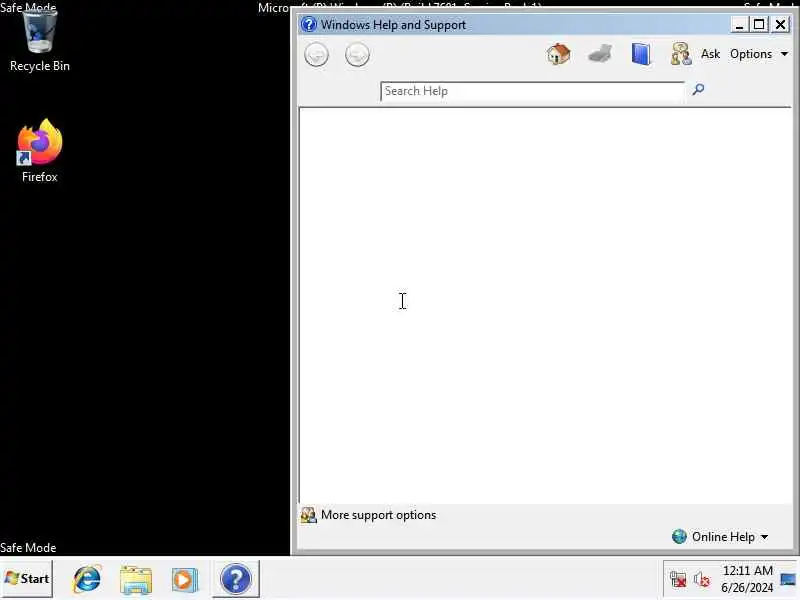Screen dimensions: 800x600
Task: Select the Firefox desktop shortcut
Action: pyautogui.click(x=40, y=151)
